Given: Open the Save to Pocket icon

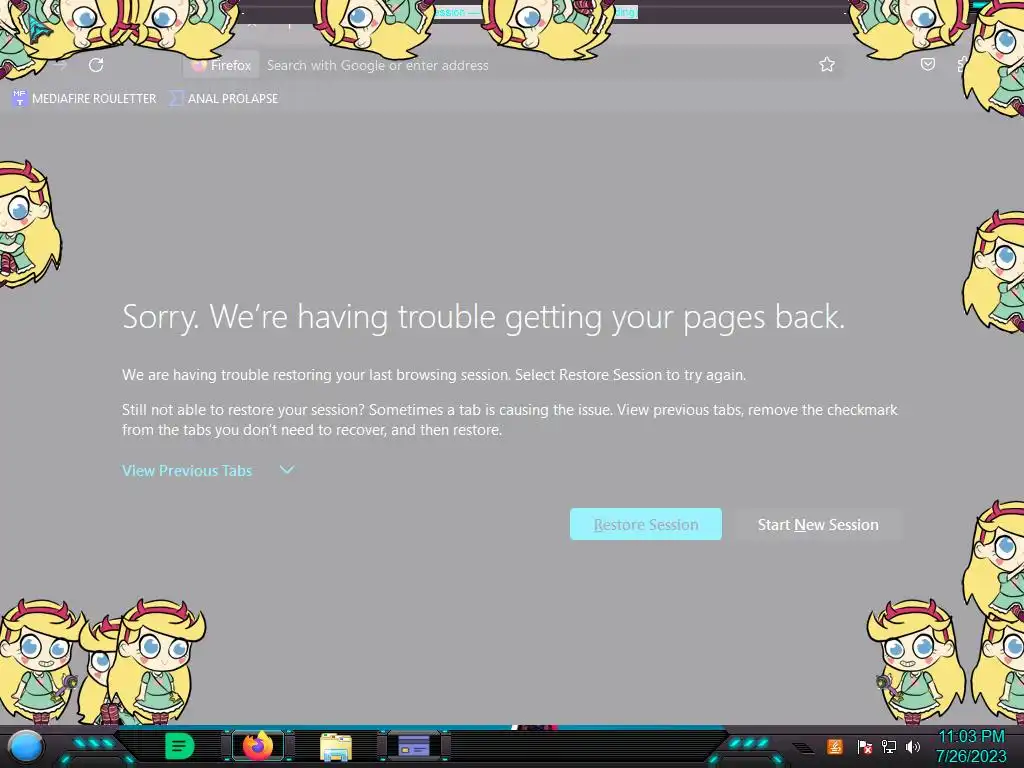Looking at the screenshot, I should 927,64.
